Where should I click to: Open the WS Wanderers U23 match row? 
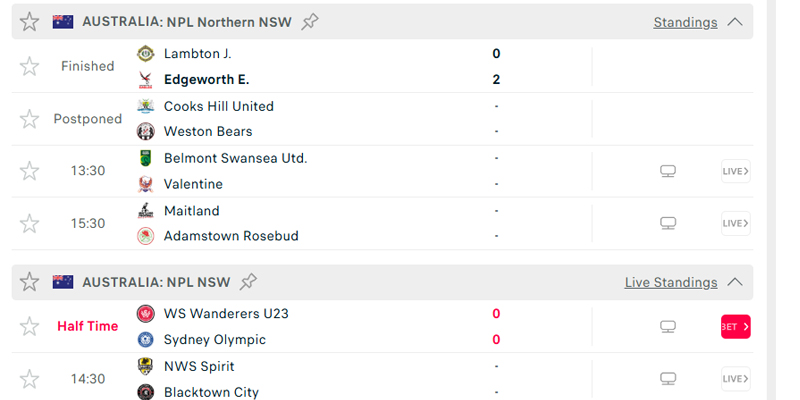382,327
